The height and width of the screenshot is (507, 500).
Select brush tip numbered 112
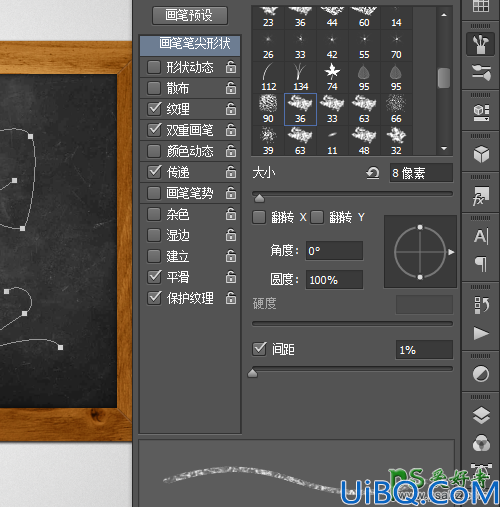pos(268,77)
